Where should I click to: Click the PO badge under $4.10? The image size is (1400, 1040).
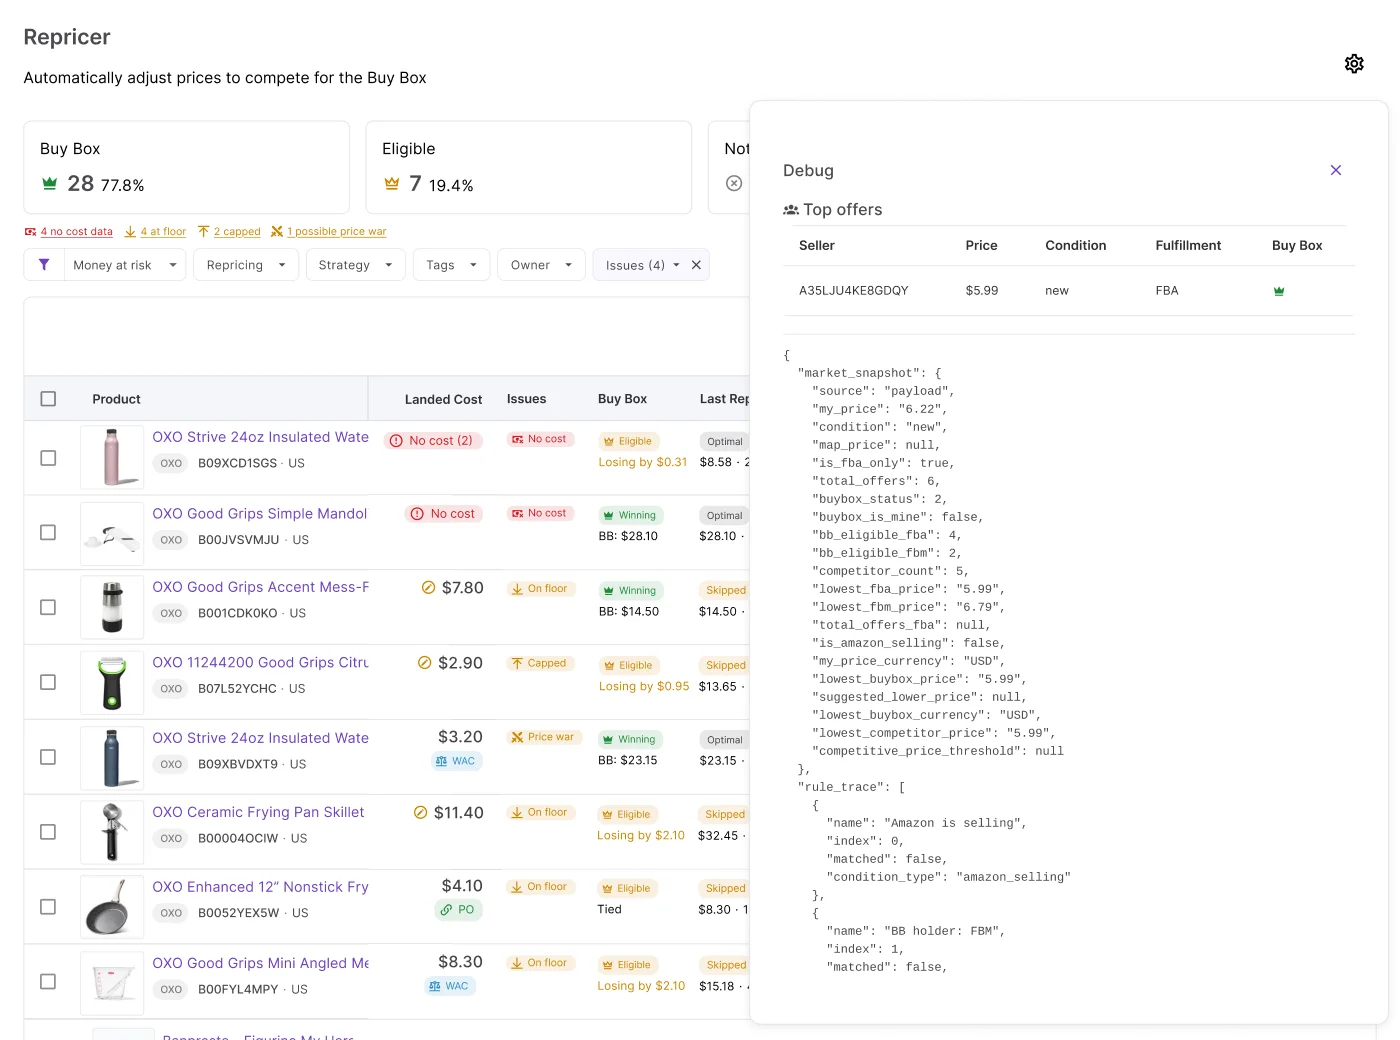[x=458, y=910]
